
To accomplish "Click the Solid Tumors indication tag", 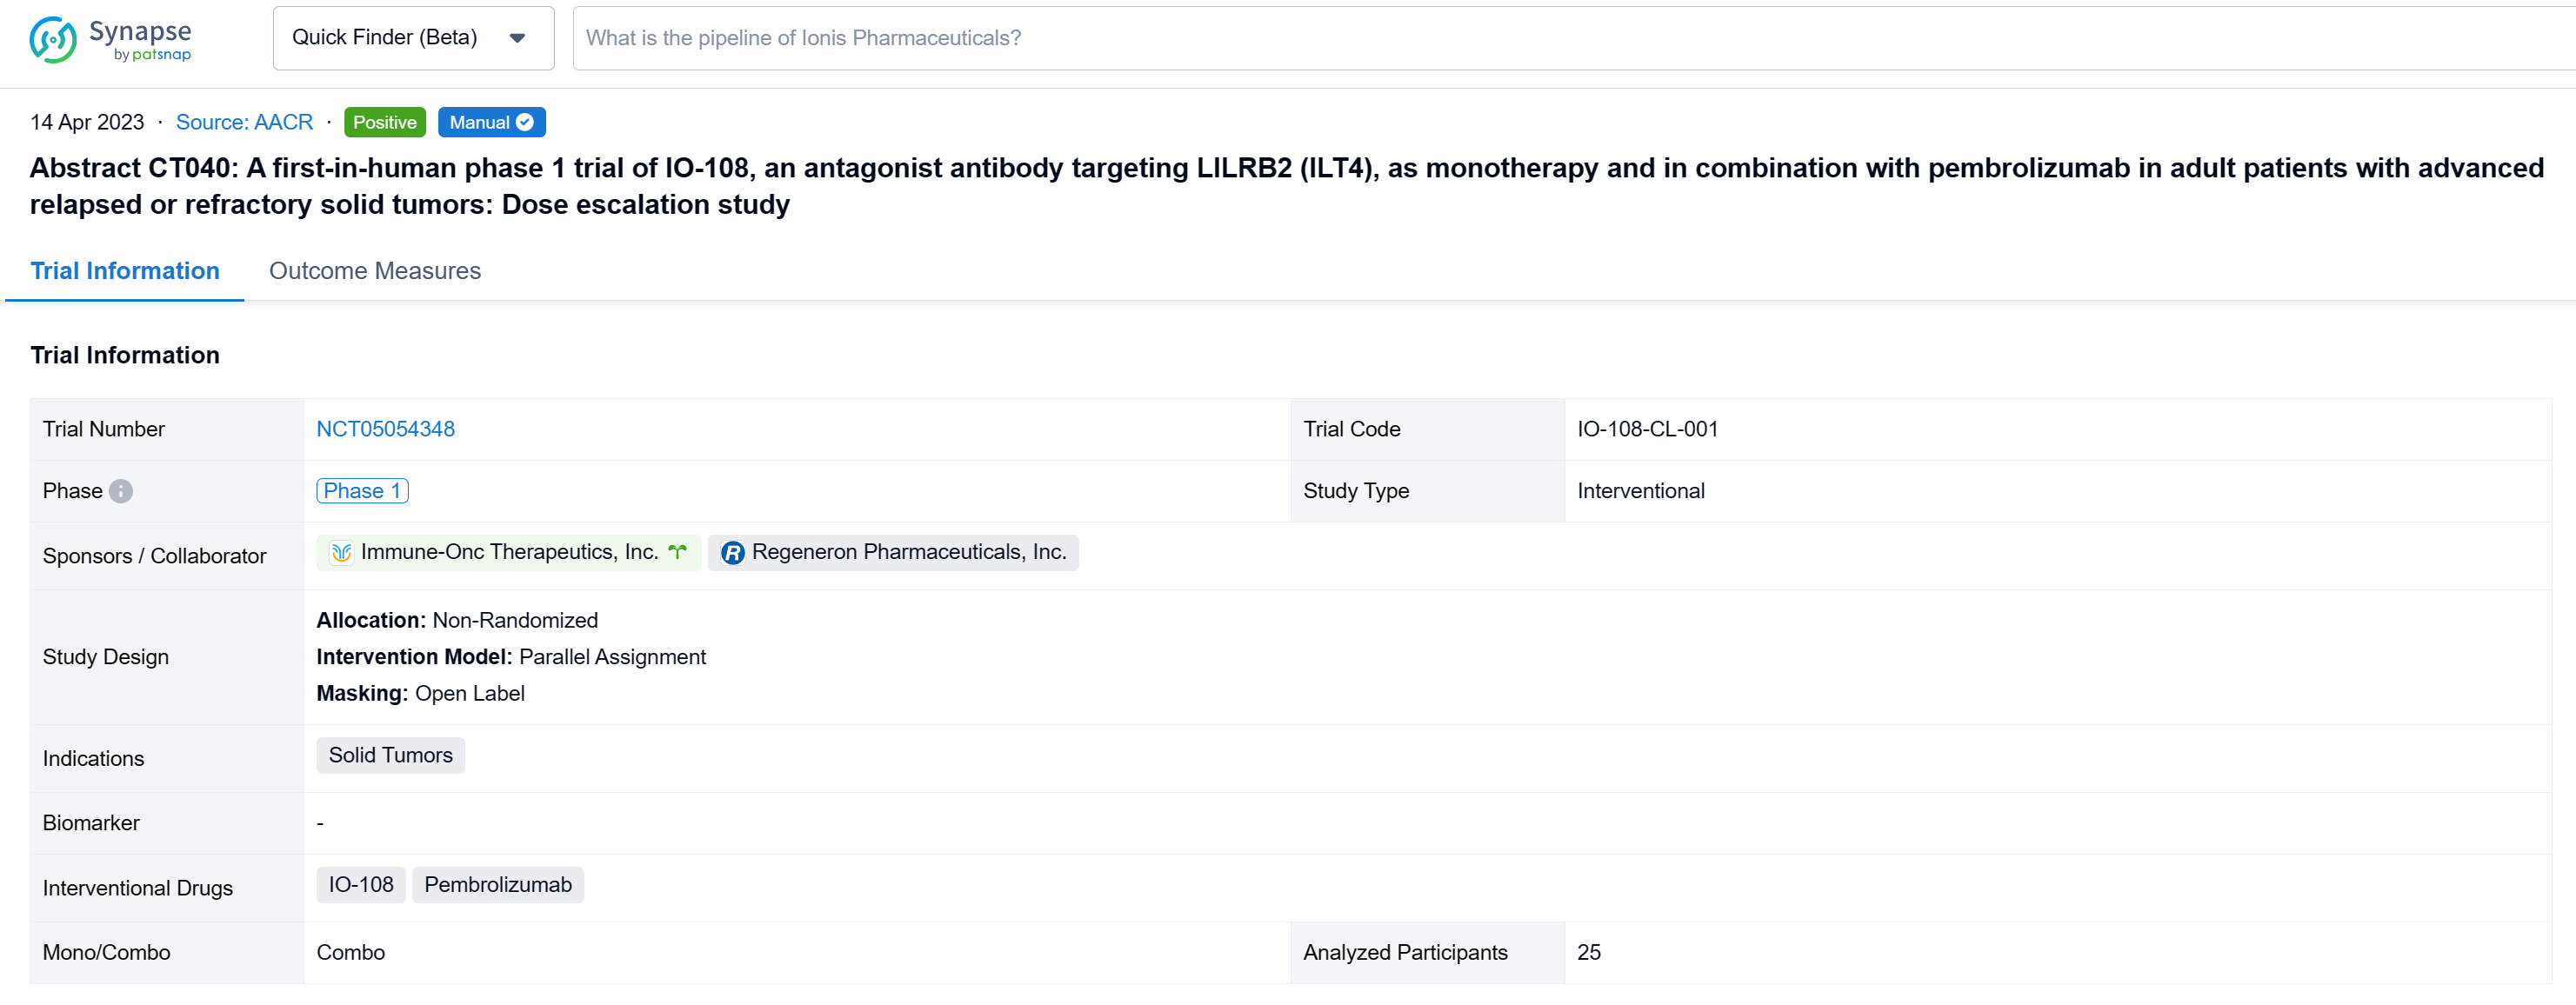I will click(x=390, y=755).
